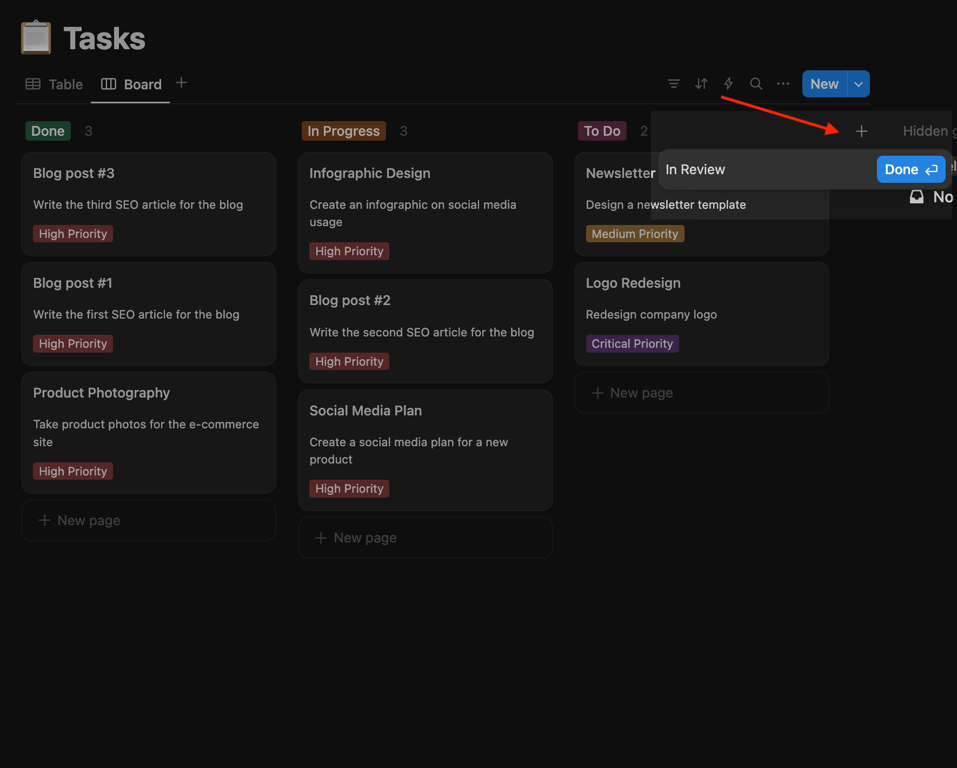The height and width of the screenshot is (768, 957).
Task: Click the filter icon in toolbar
Action: point(674,84)
